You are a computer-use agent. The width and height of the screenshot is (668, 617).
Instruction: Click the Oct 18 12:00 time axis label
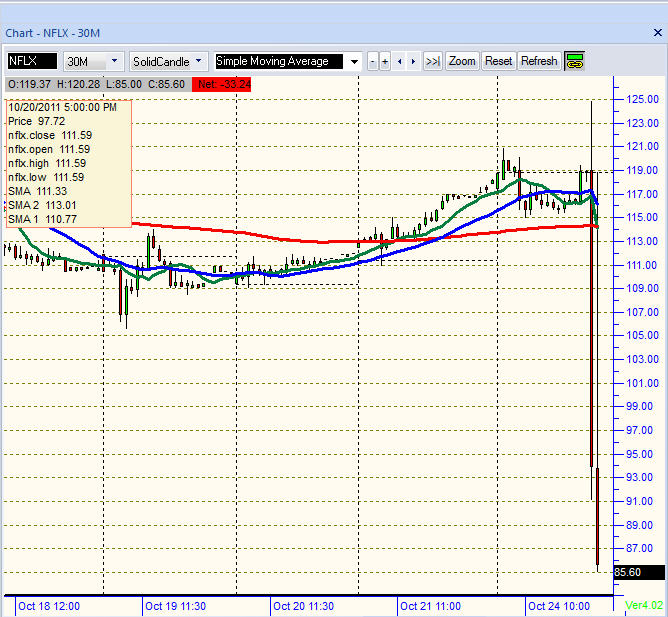click(x=49, y=606)
